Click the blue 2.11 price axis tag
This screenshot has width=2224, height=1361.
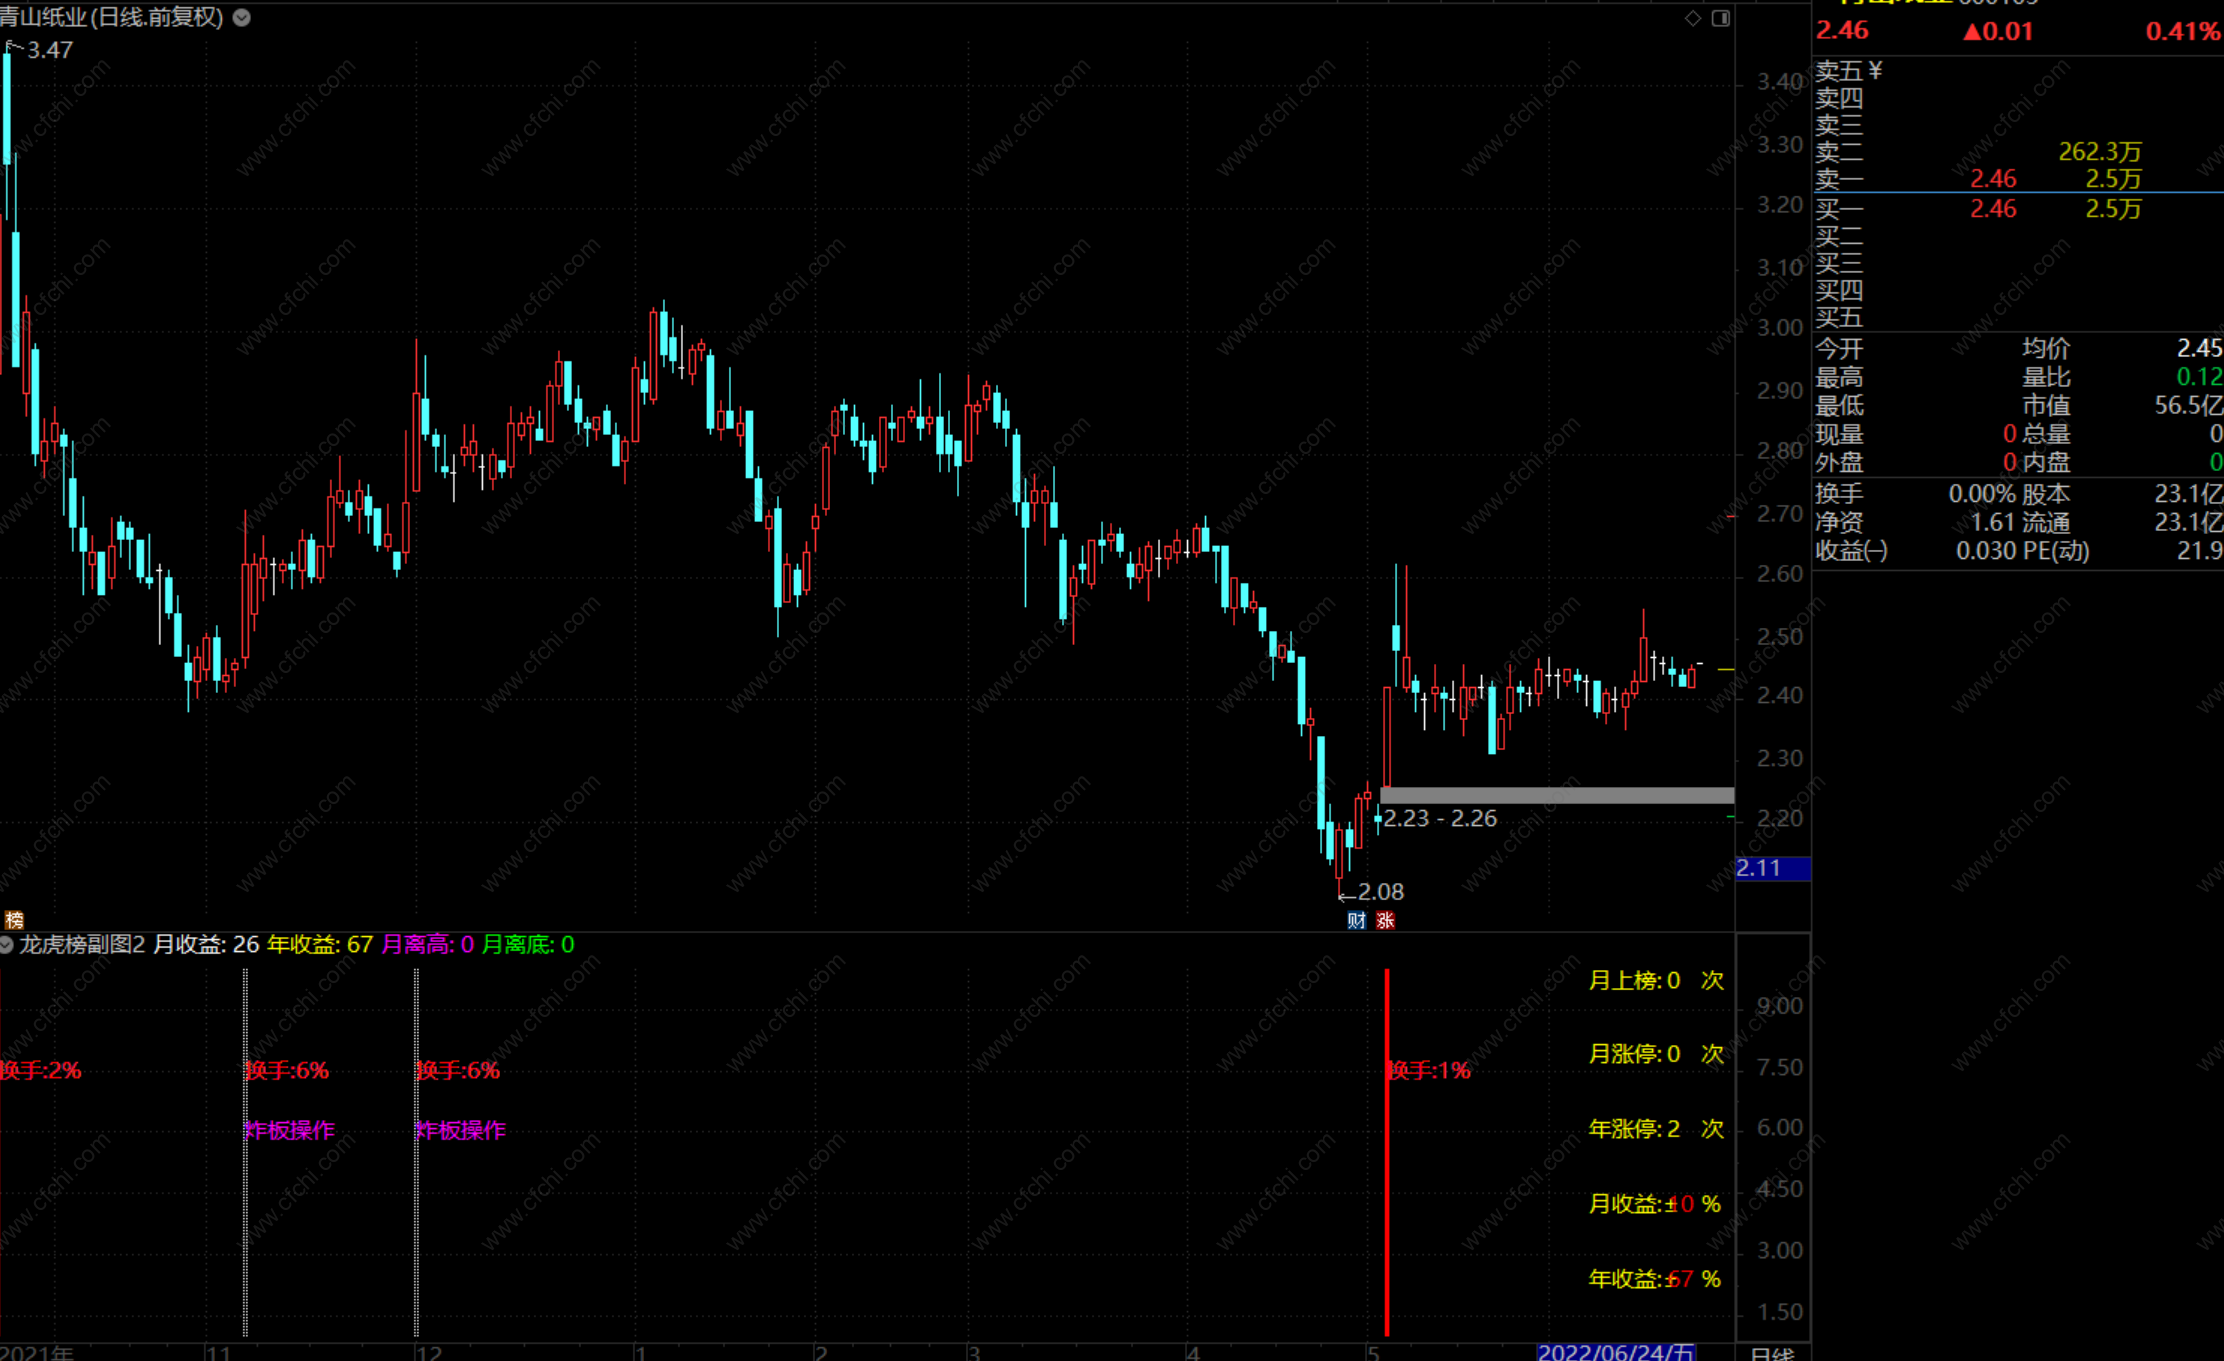coord(1772,868)
